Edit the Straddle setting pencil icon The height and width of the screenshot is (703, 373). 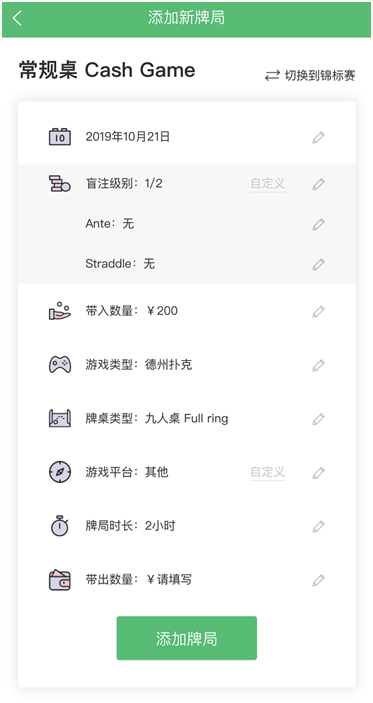click(318, 264)
